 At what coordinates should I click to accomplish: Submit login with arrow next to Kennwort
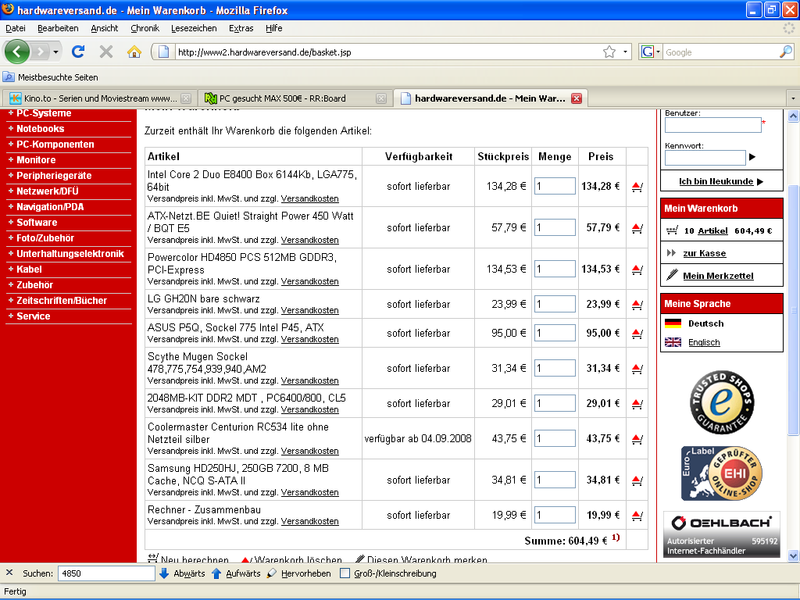click(752, 157)
